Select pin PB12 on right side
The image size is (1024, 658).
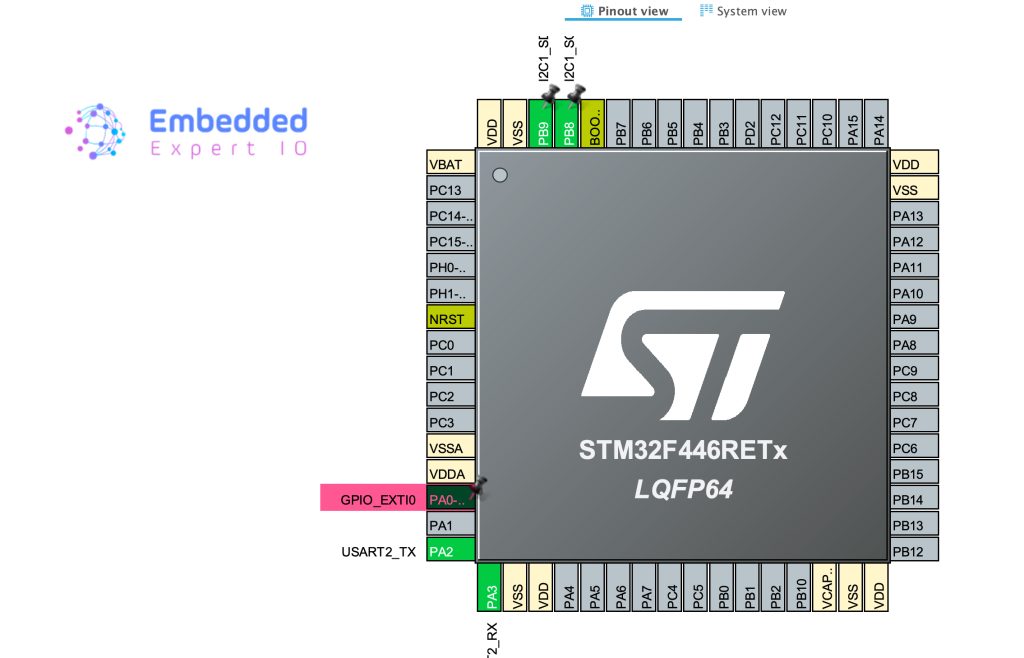pos(914,551)
